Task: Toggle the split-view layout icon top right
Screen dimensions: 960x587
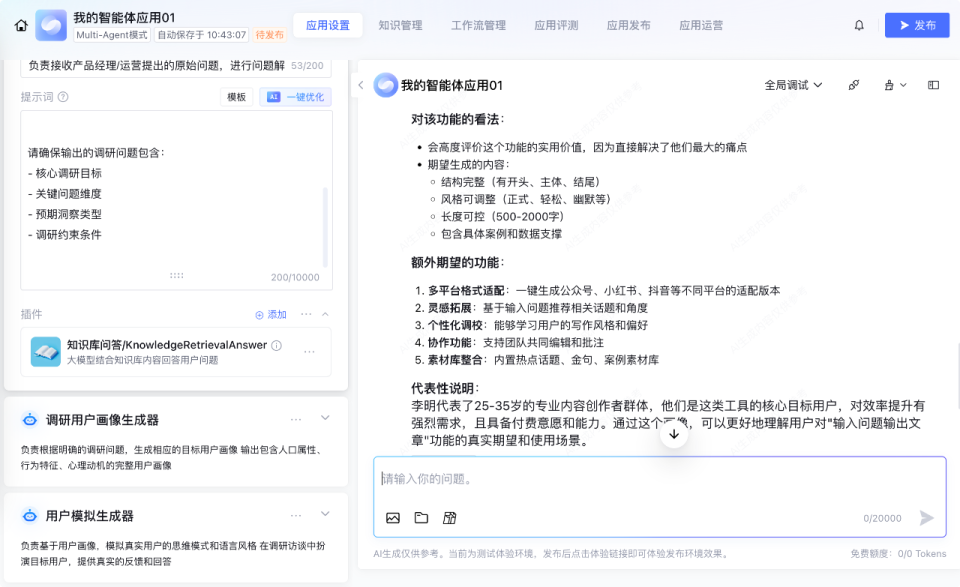Action: pyautogui.click(x=933, y=85)
